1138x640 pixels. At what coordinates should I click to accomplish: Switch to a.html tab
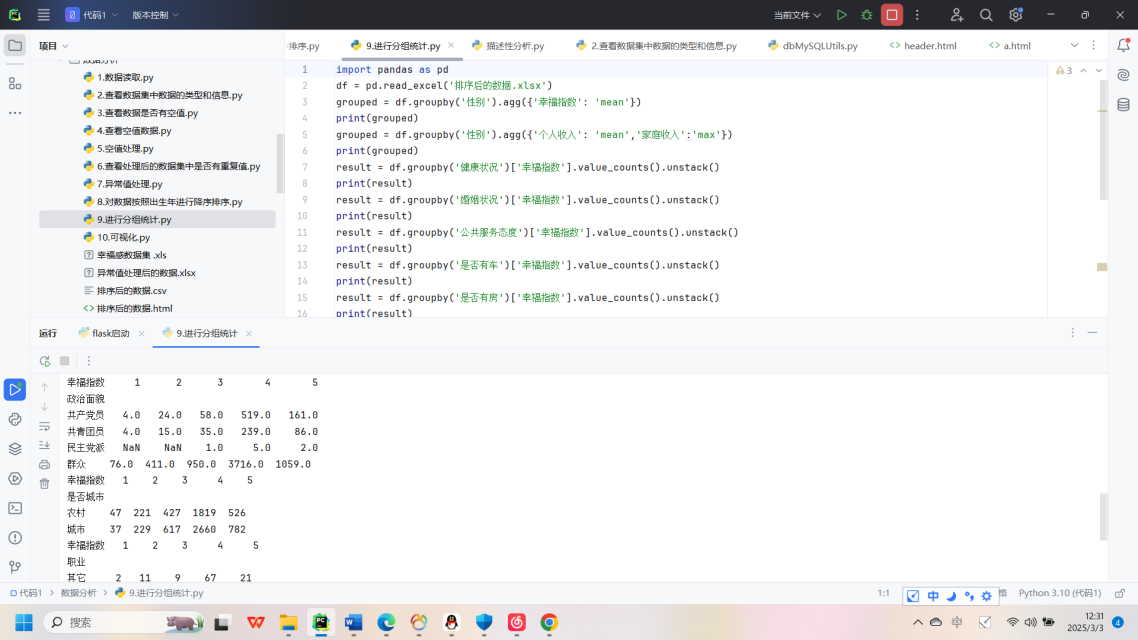[x=1010, y=46]
